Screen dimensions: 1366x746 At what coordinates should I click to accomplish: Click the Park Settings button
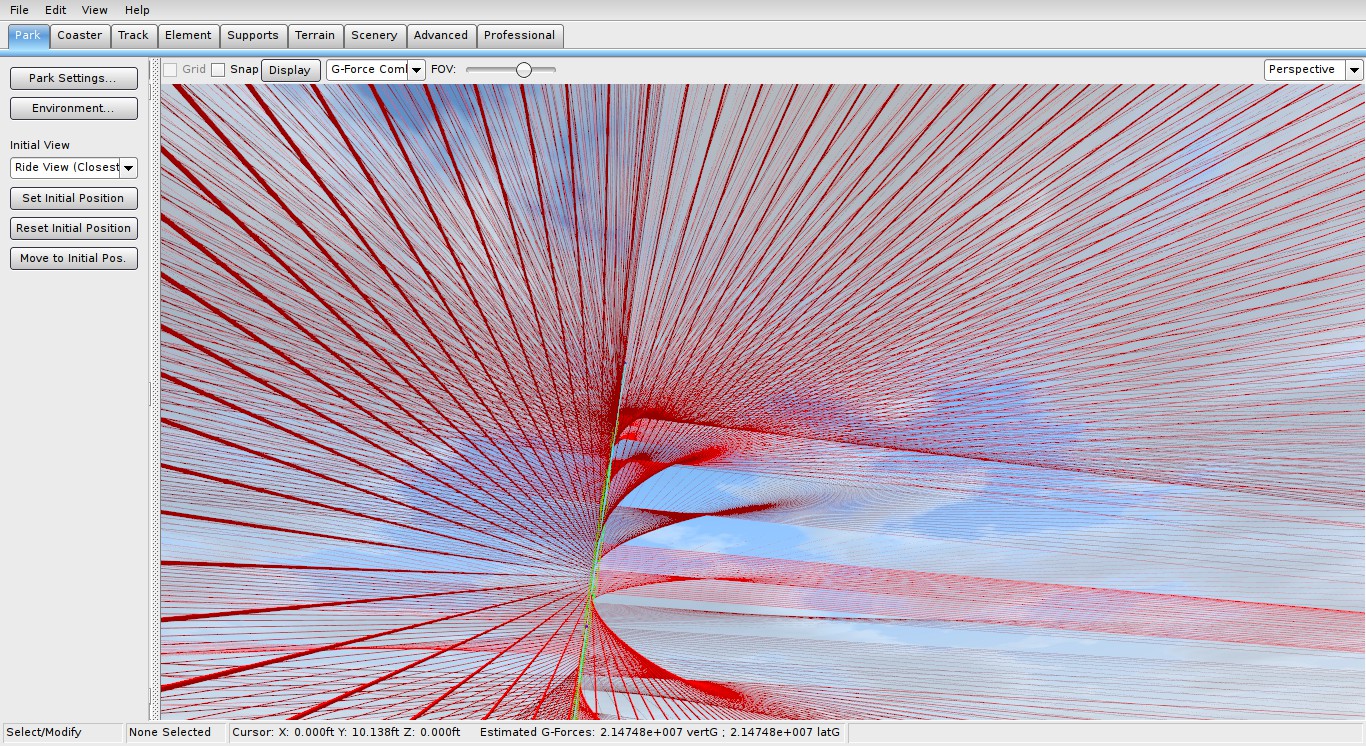[74, 78]
